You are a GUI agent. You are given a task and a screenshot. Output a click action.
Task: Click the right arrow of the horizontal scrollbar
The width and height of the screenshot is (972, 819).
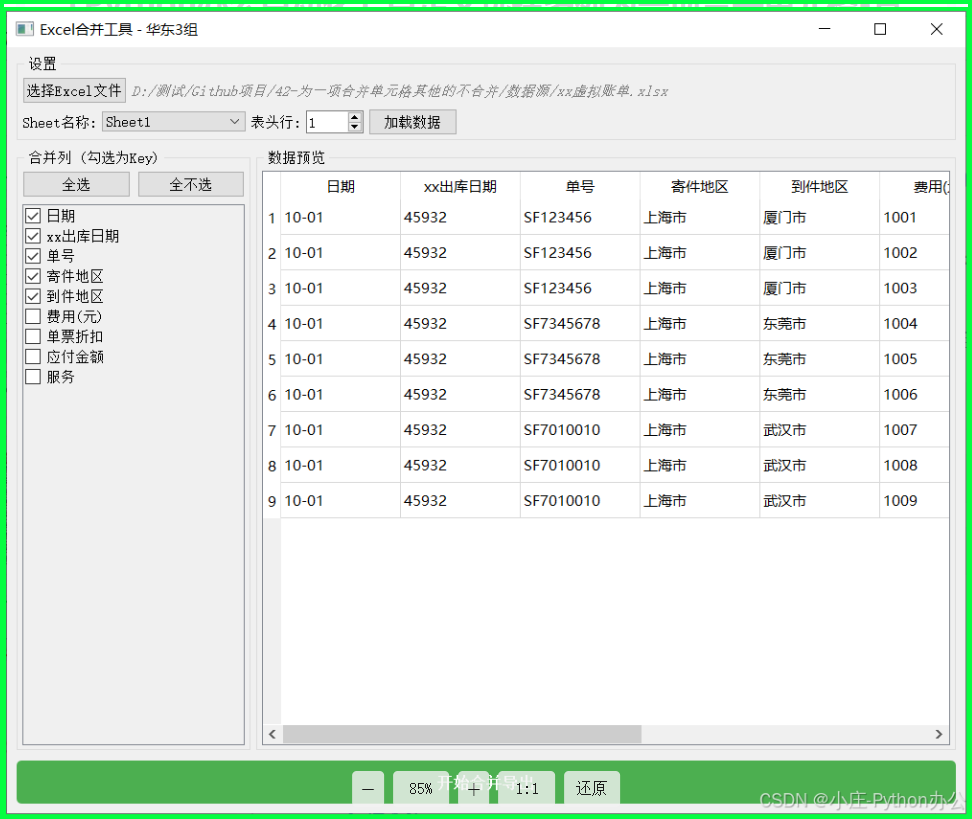point(938,734)
